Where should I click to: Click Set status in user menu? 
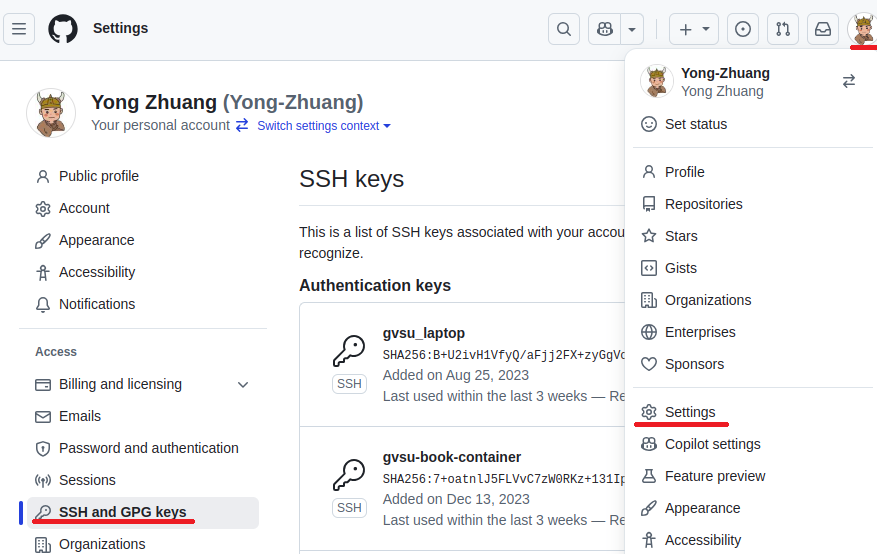pyautogui.click(x=695, y=124)
